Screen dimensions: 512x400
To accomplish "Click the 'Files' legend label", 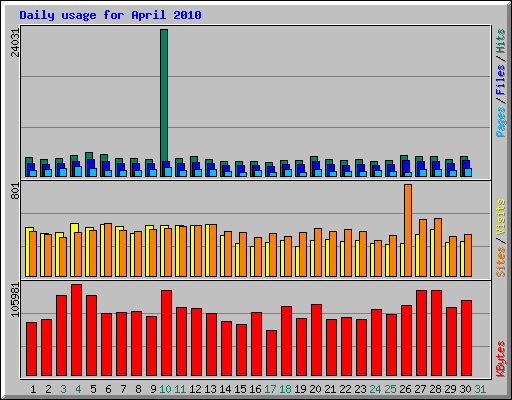I will pyautogui.click(x=501, y=80).
